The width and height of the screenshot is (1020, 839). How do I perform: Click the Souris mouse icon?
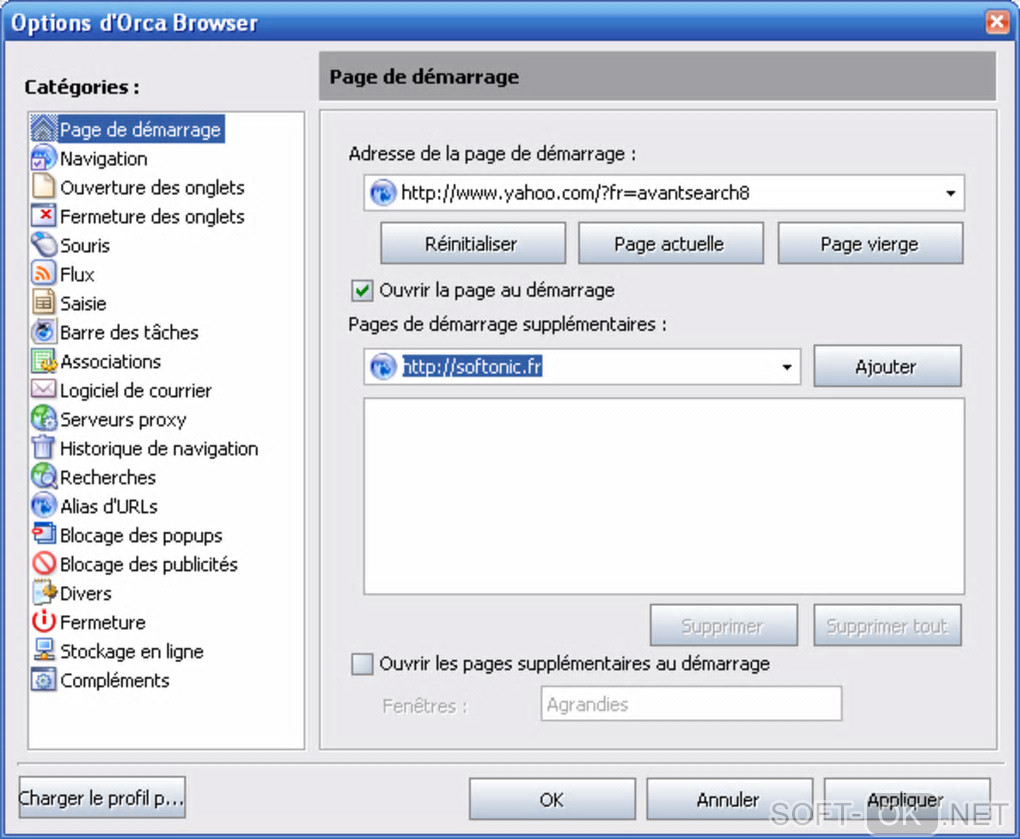43,245
